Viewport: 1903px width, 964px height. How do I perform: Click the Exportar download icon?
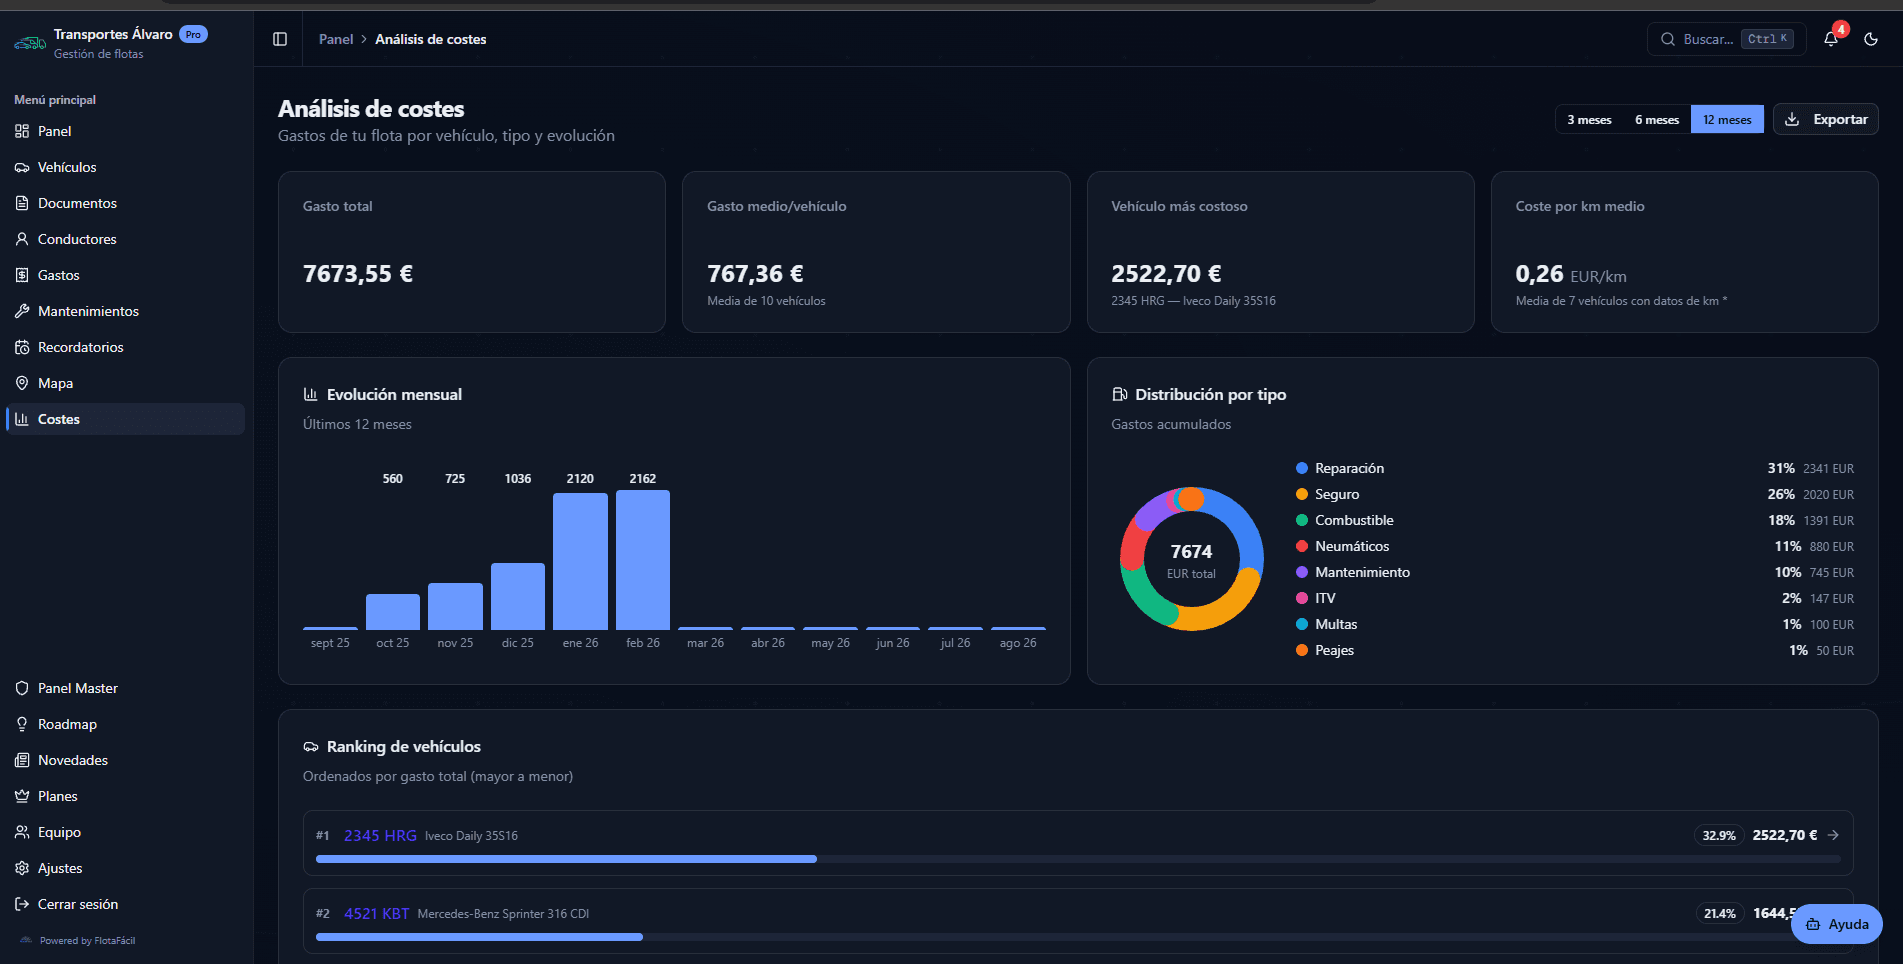[x=1793, y=119]
